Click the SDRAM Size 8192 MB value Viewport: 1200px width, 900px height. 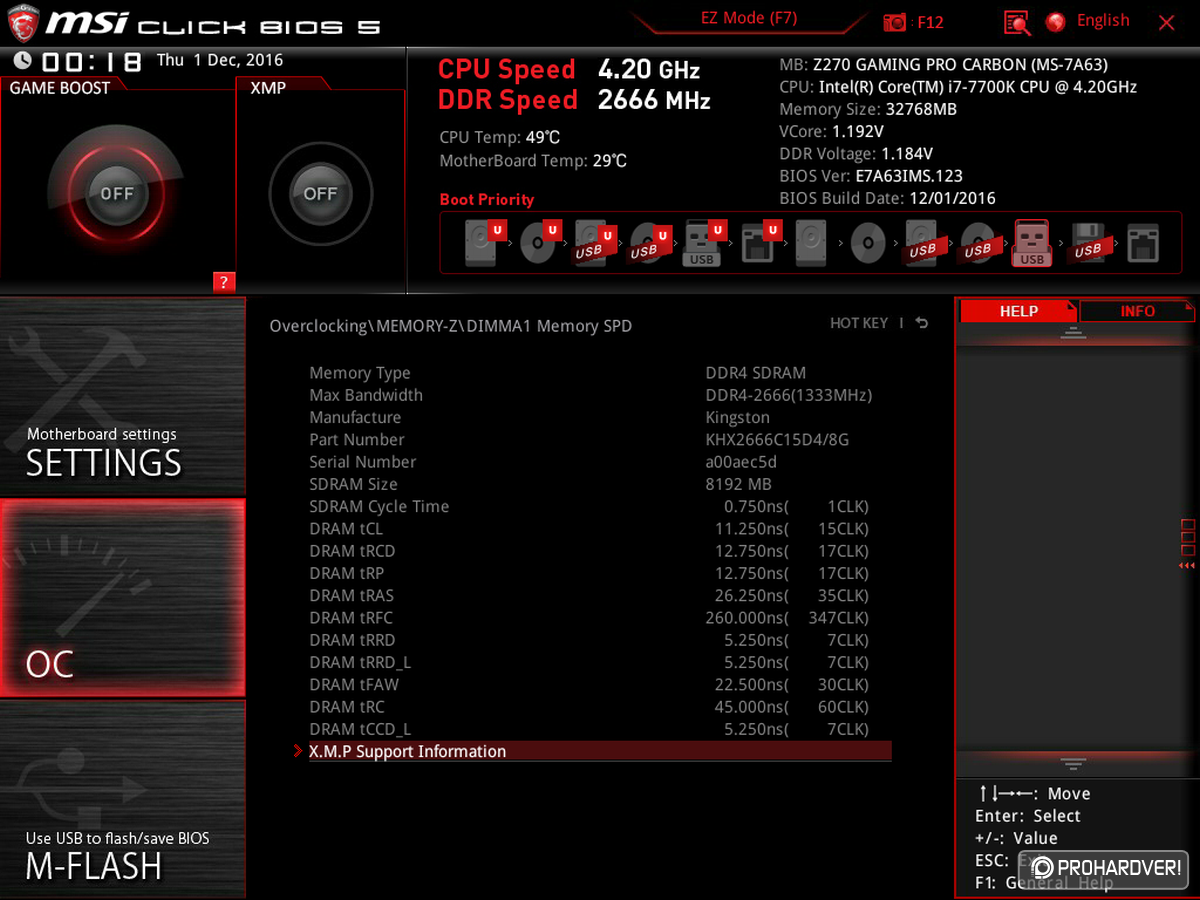tap(738, 484)
